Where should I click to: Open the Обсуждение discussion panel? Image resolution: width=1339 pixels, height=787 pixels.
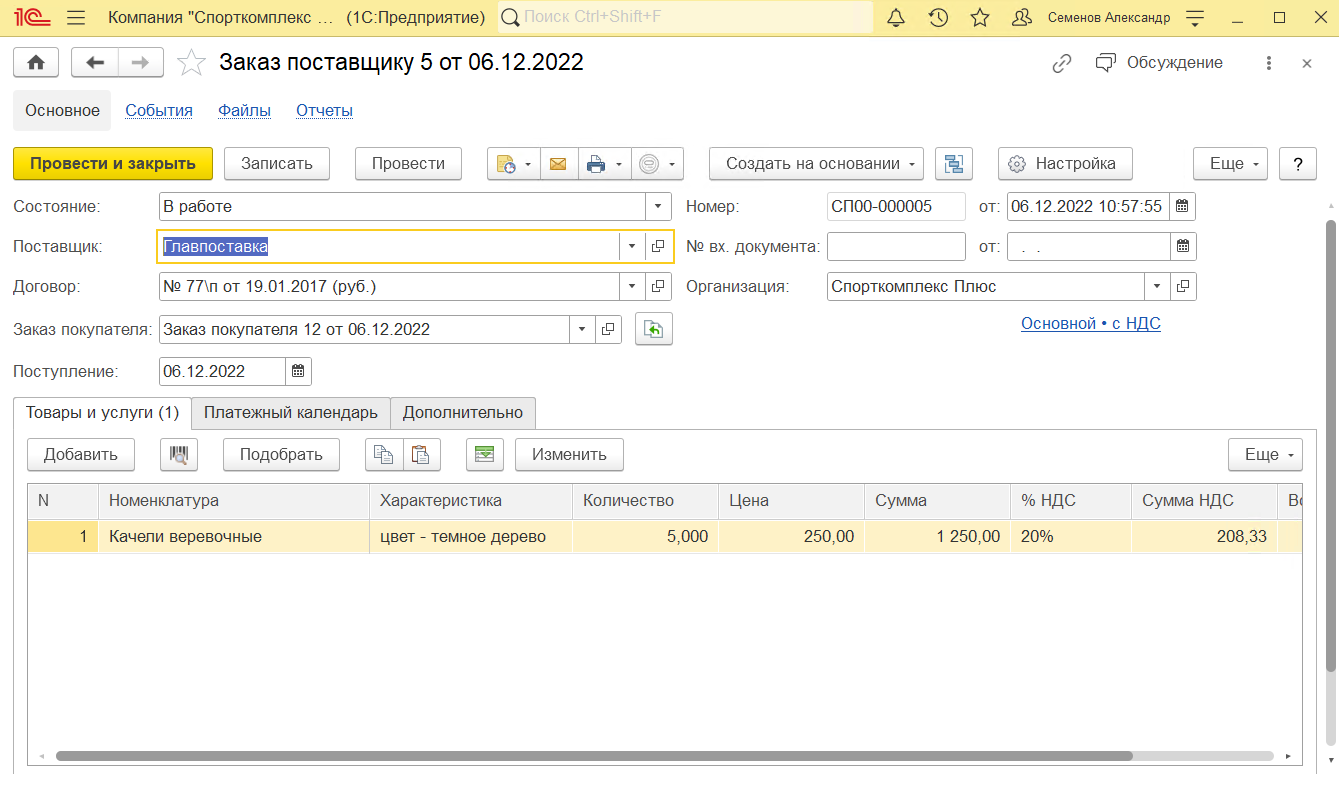coord(1159,63)
